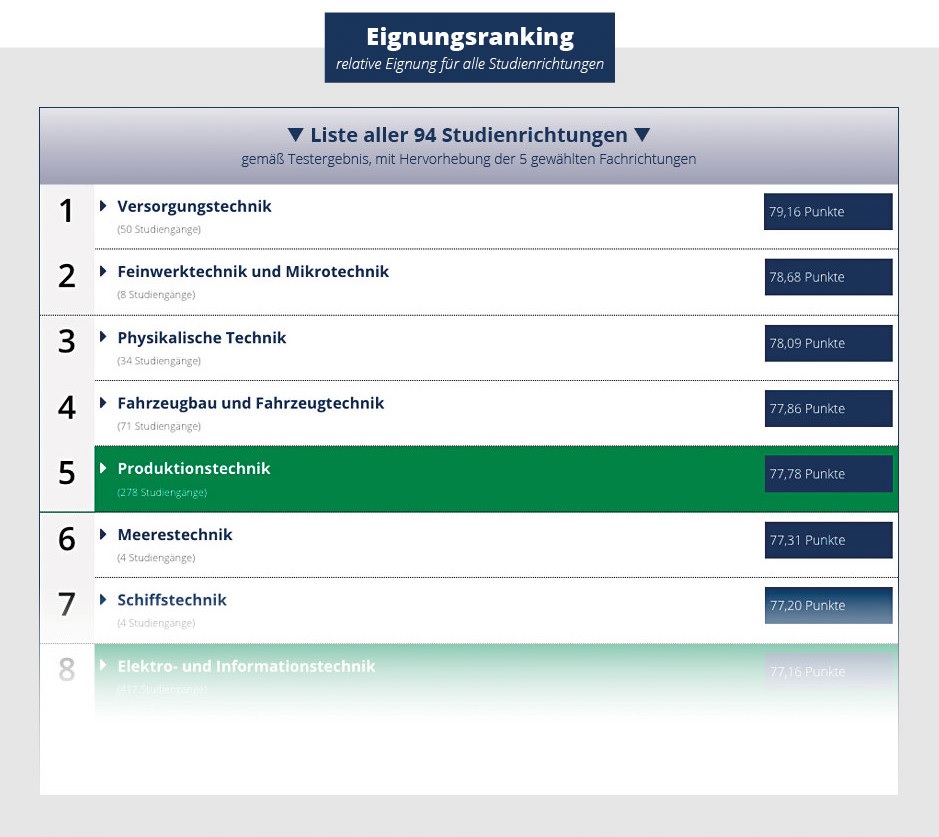Click the right triangle beside list heading
Viewport: 939px width, 837px height.
642,135
